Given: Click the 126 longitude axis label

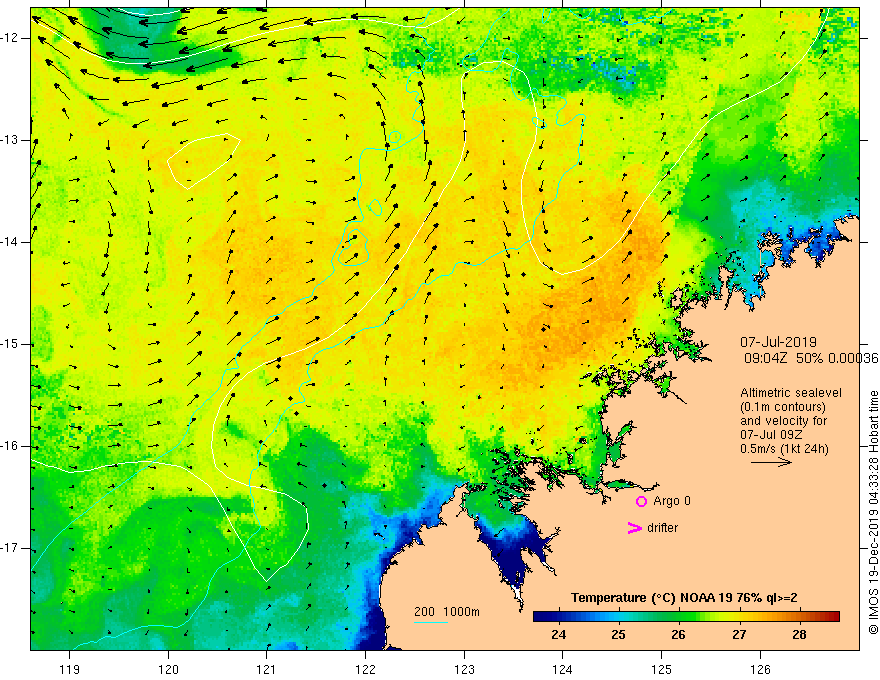Looking at the screenshot, I should [x=760, y=669].
